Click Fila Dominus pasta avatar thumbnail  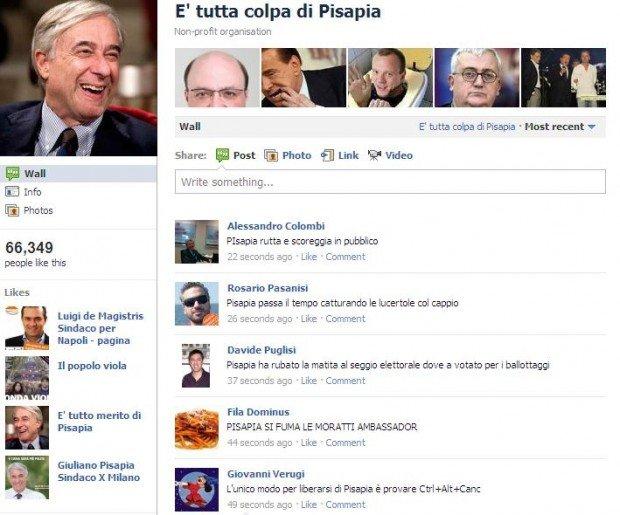pyautogui.click(x=197, y=428)
